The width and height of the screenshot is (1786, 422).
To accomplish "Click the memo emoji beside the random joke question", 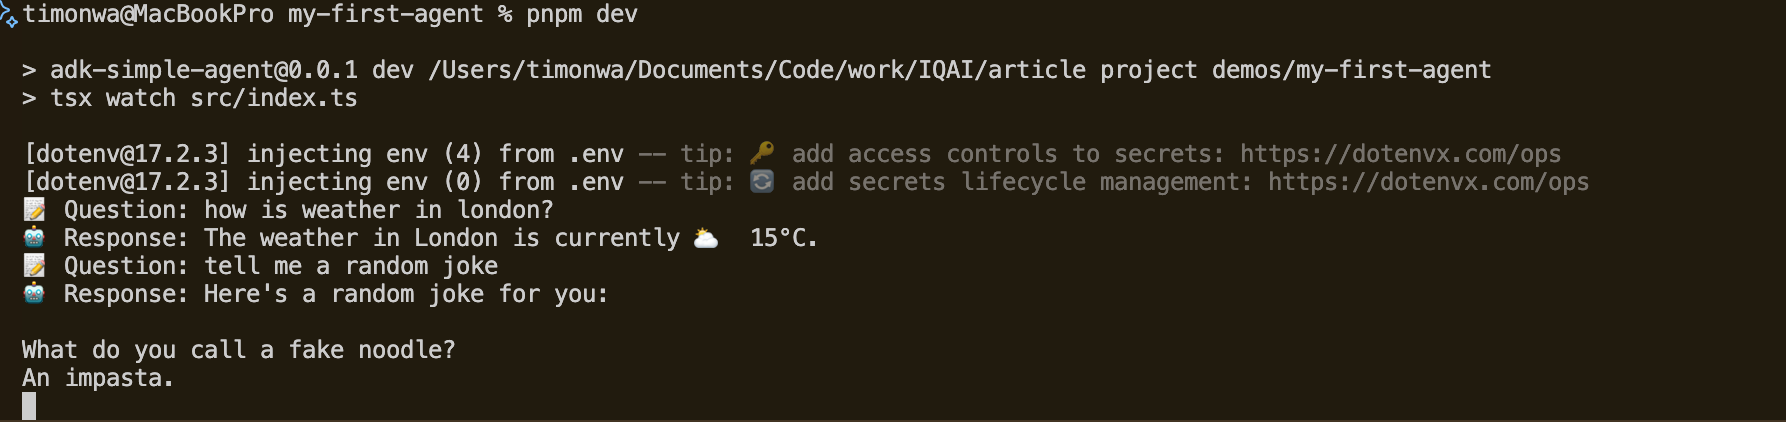I will [35, 265].
